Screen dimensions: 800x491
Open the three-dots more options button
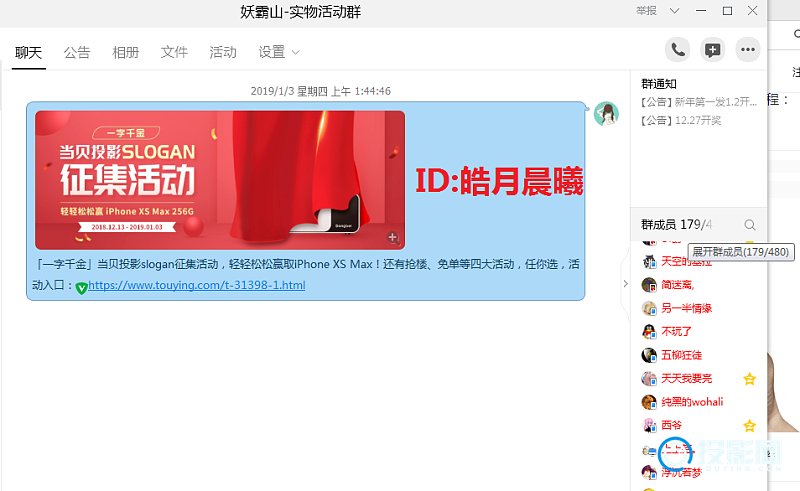point(747,50)
